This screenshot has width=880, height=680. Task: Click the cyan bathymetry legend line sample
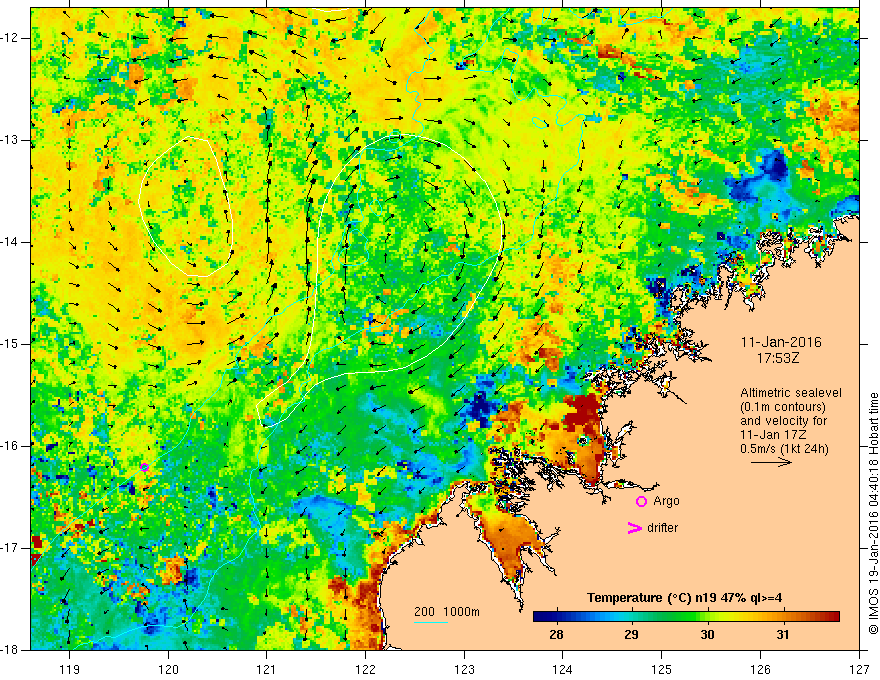(430, 622)
